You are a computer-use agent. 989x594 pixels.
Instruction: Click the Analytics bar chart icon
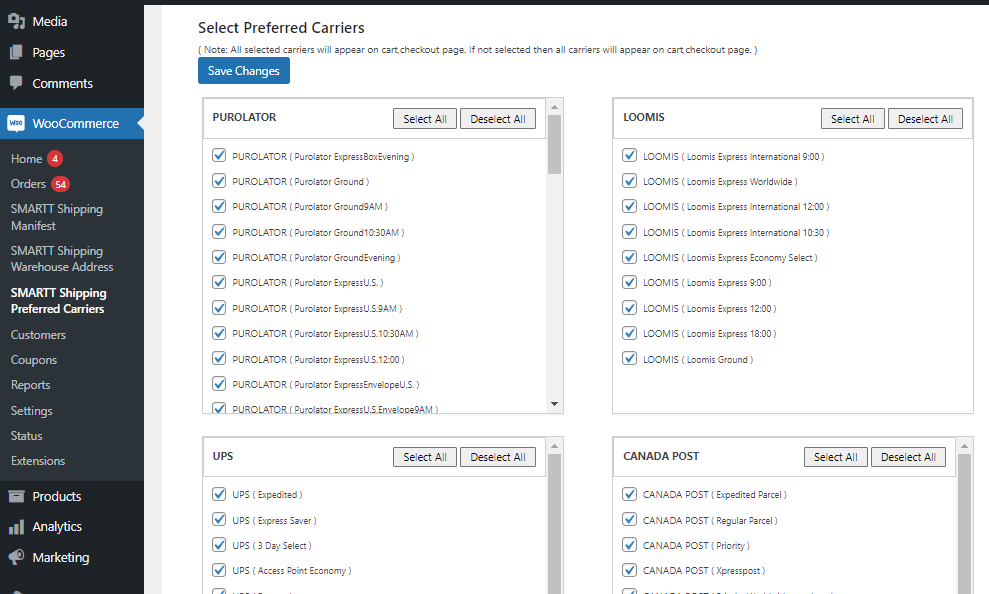(16, 527)
